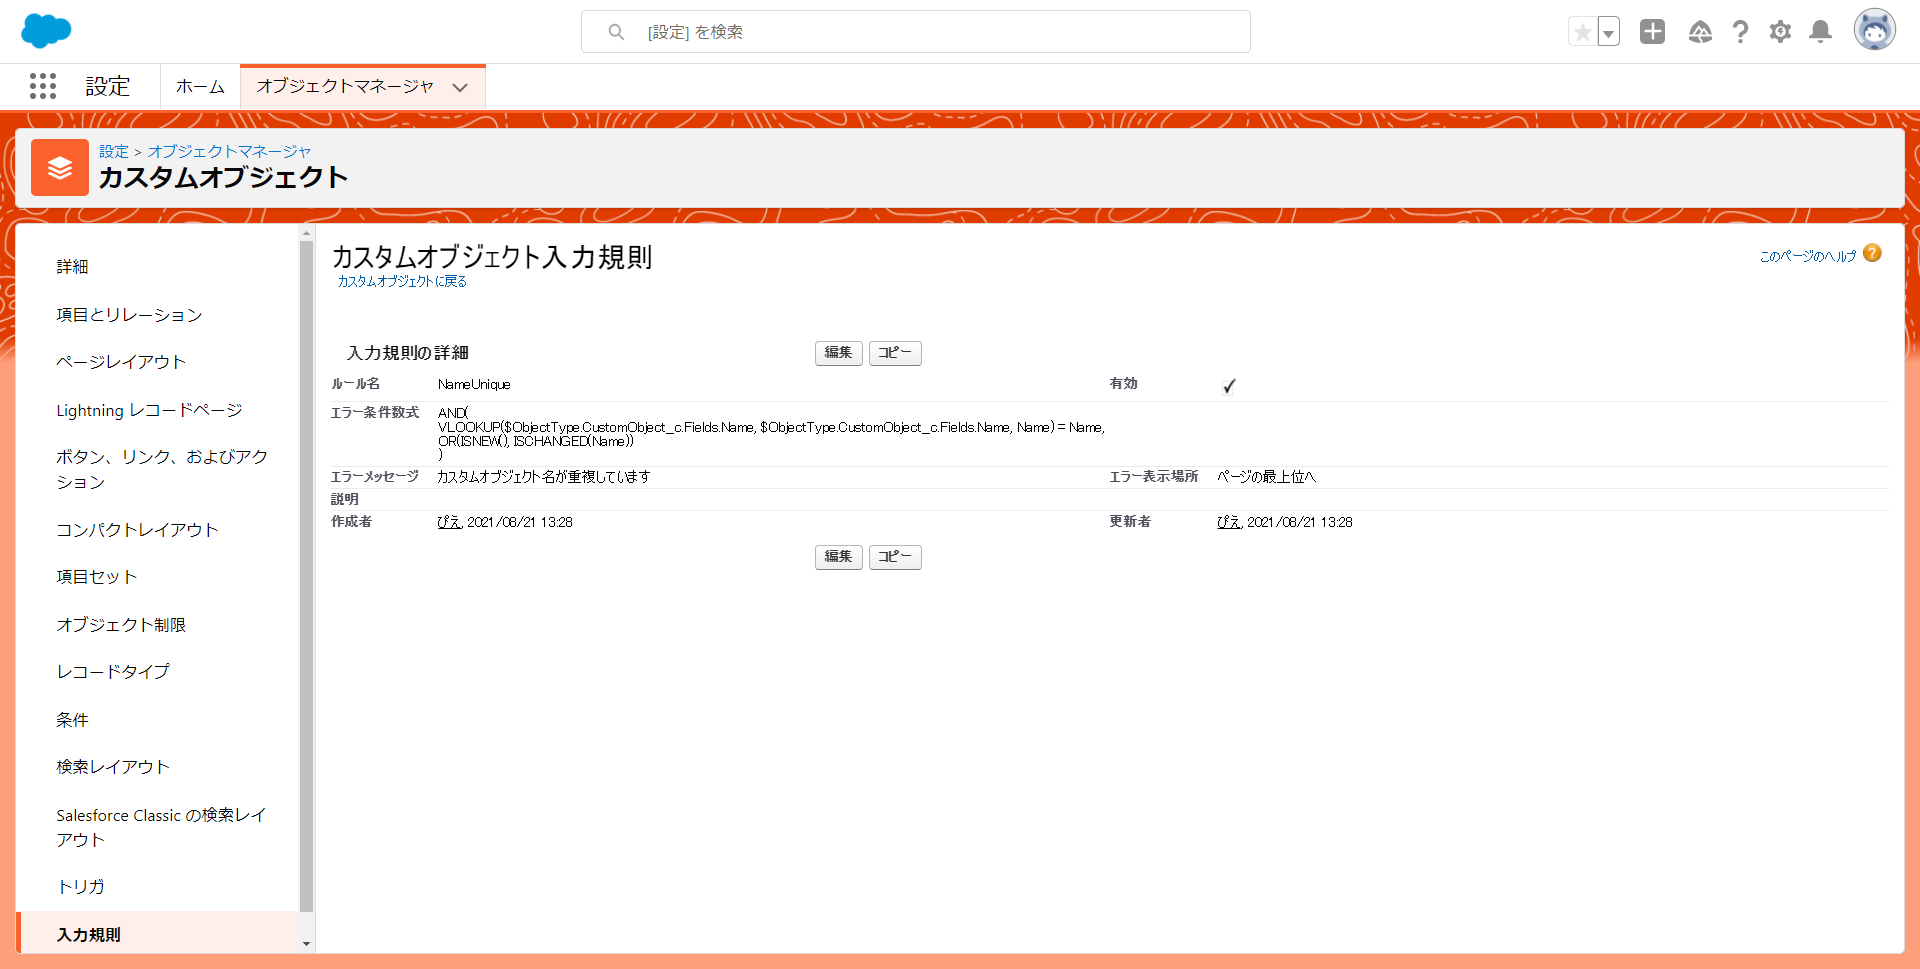The image size is (1920, 969).
Task: Open the user profile avatar menu
Action: click(1874, 30)
